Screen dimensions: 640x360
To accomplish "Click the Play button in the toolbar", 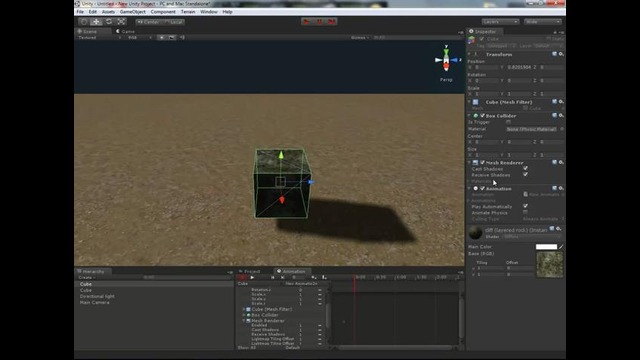I will (306, 22).
